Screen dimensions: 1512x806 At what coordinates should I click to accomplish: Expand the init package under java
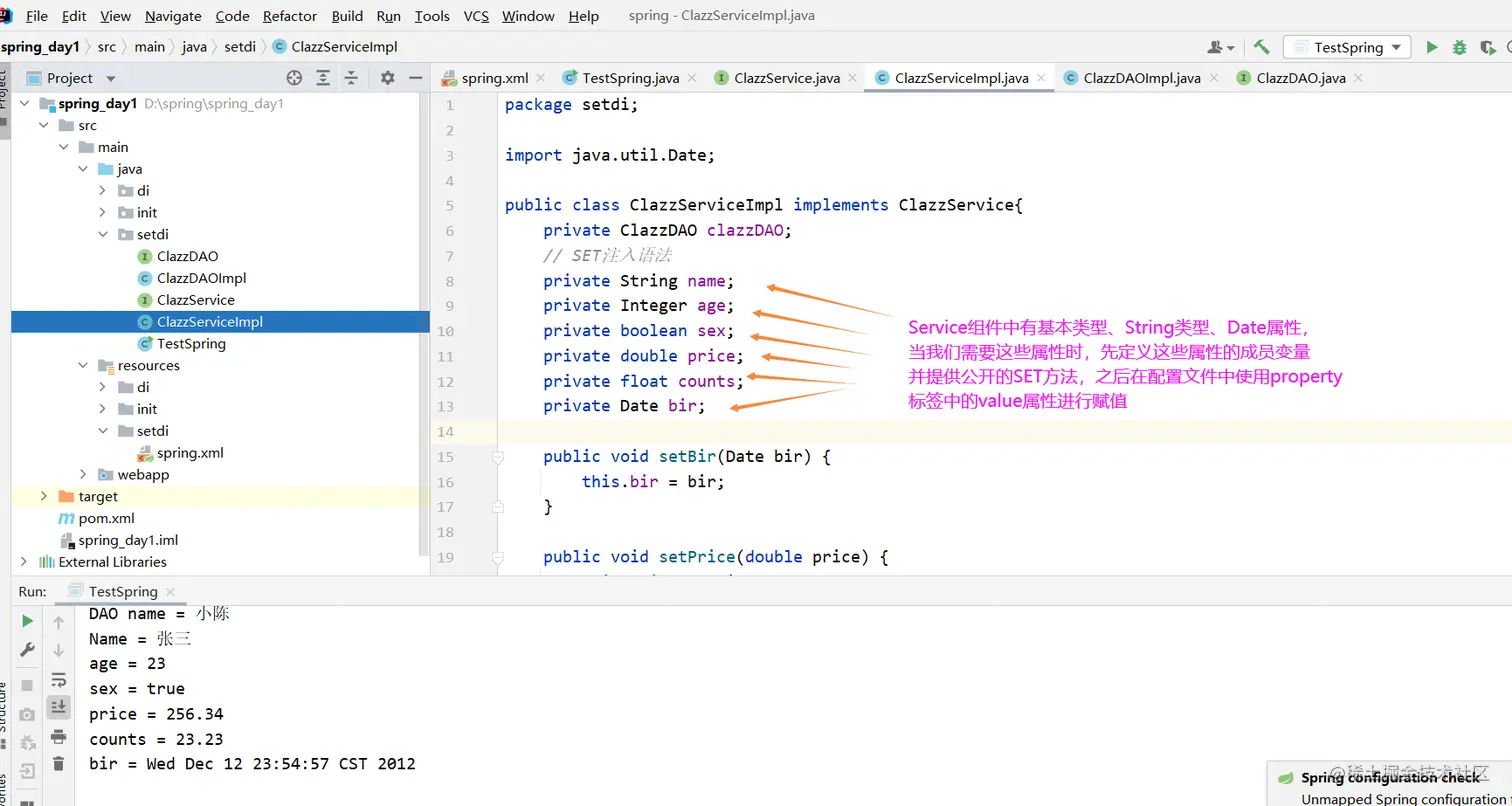(x=103, y=213)
